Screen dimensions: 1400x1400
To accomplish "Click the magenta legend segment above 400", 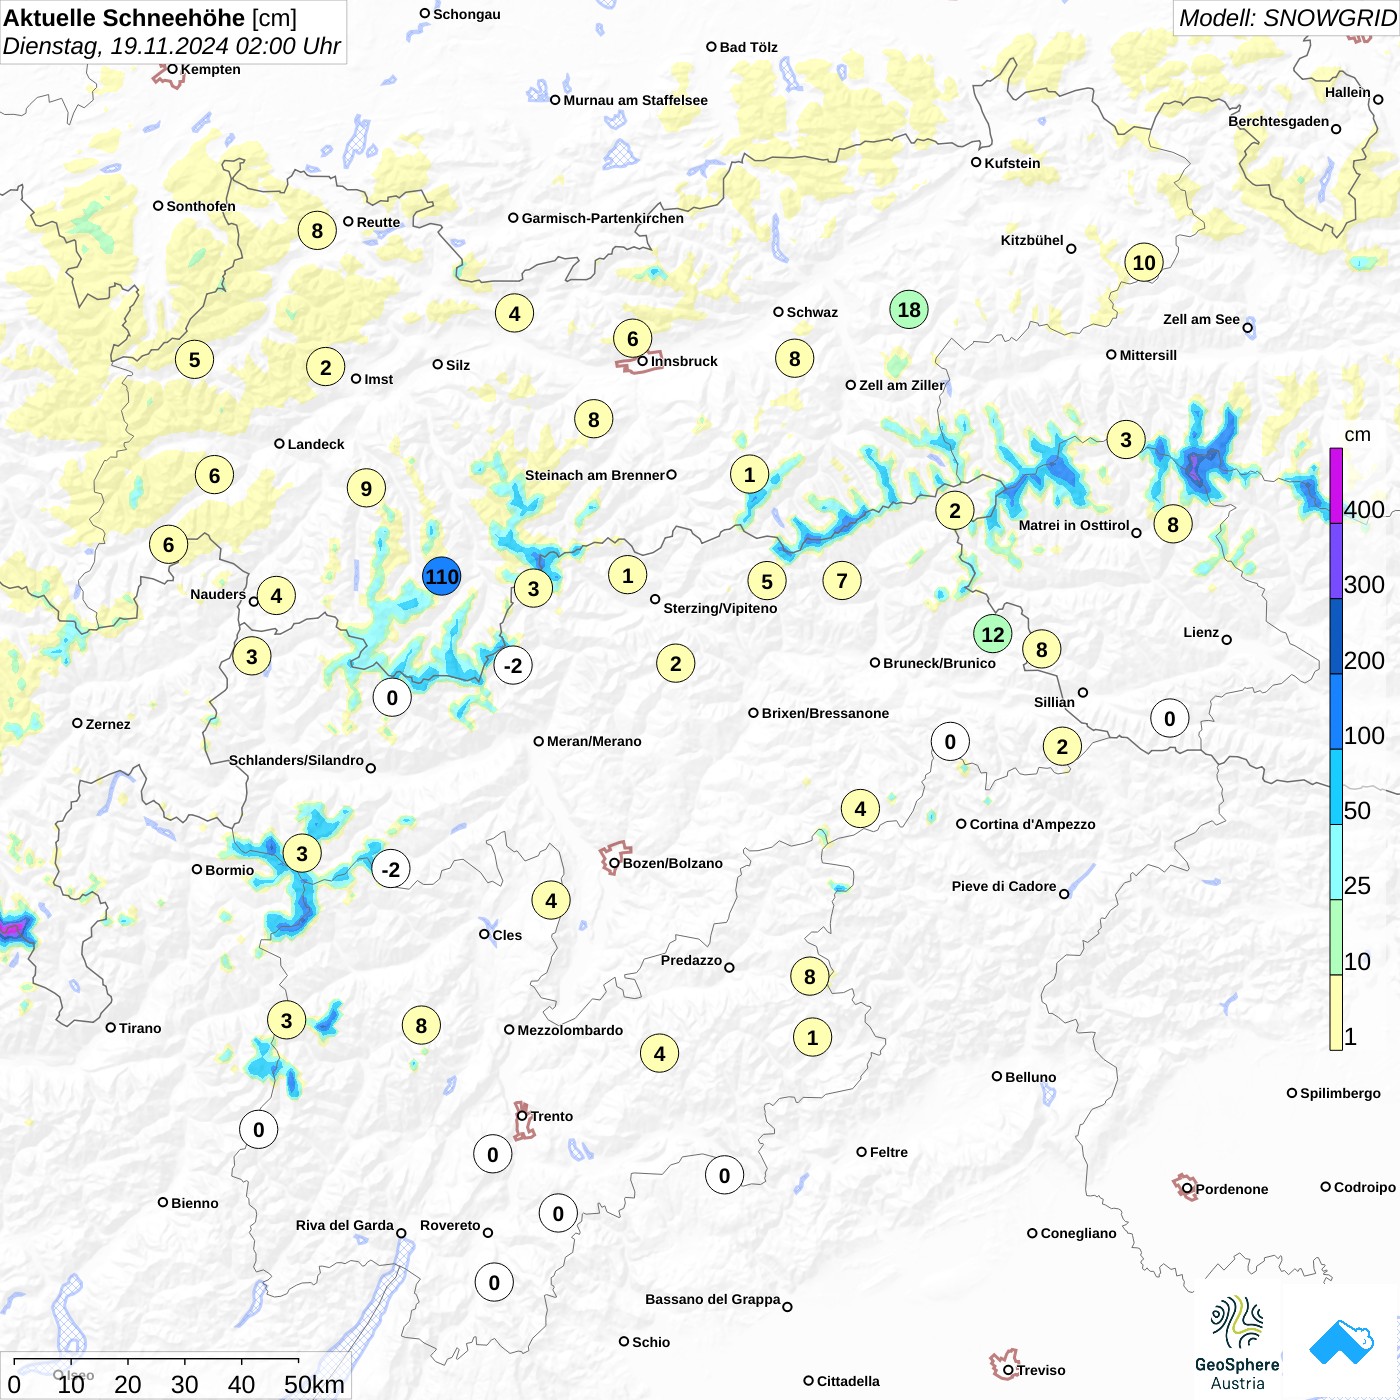I will (1336, 485).
